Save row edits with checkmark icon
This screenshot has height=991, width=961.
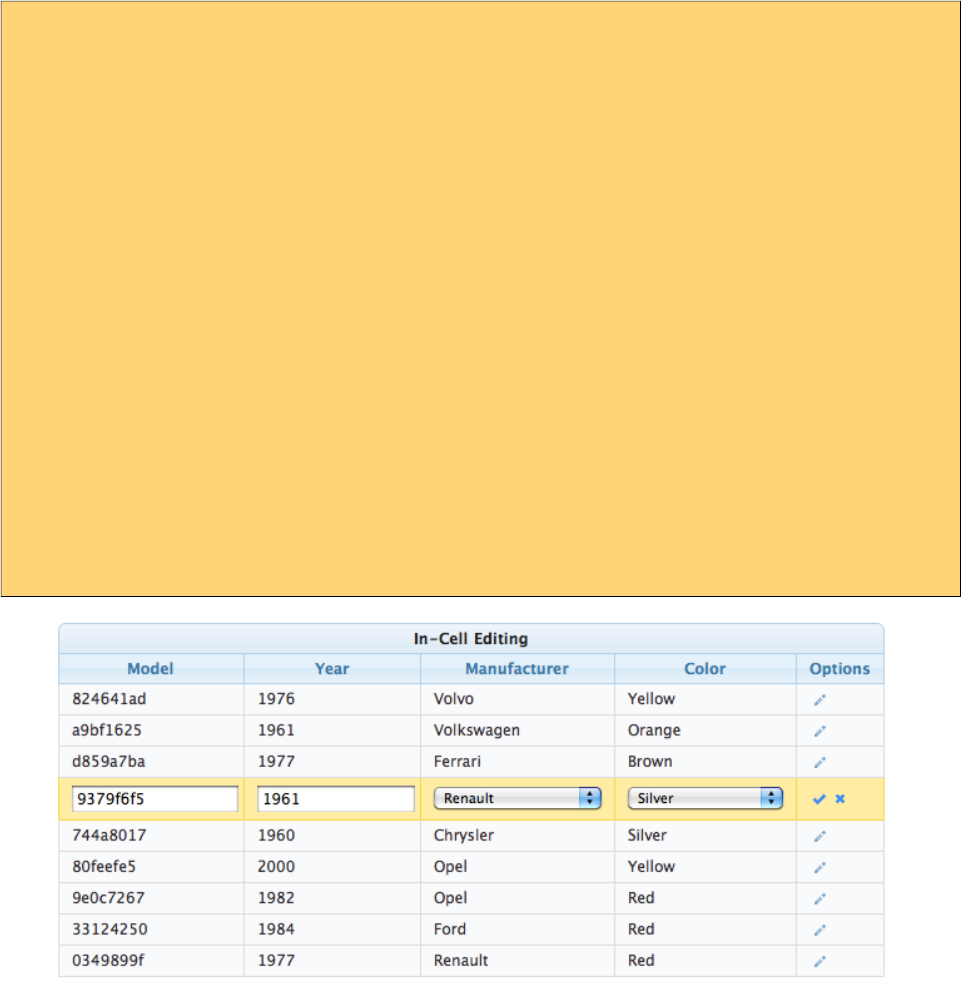819,799
